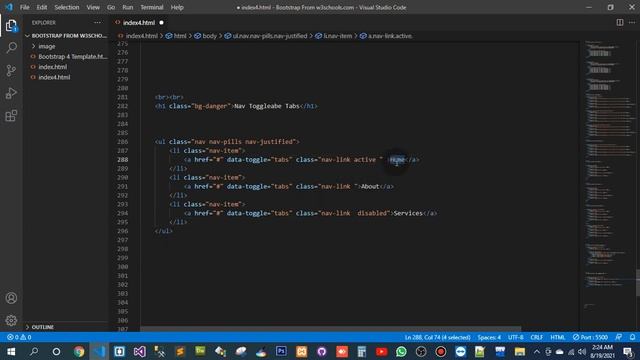The width and height of the screenshot is (640, 360).
Task: Click the vertical scrollbar thumb in the editor
Action: tap(638, 282)
